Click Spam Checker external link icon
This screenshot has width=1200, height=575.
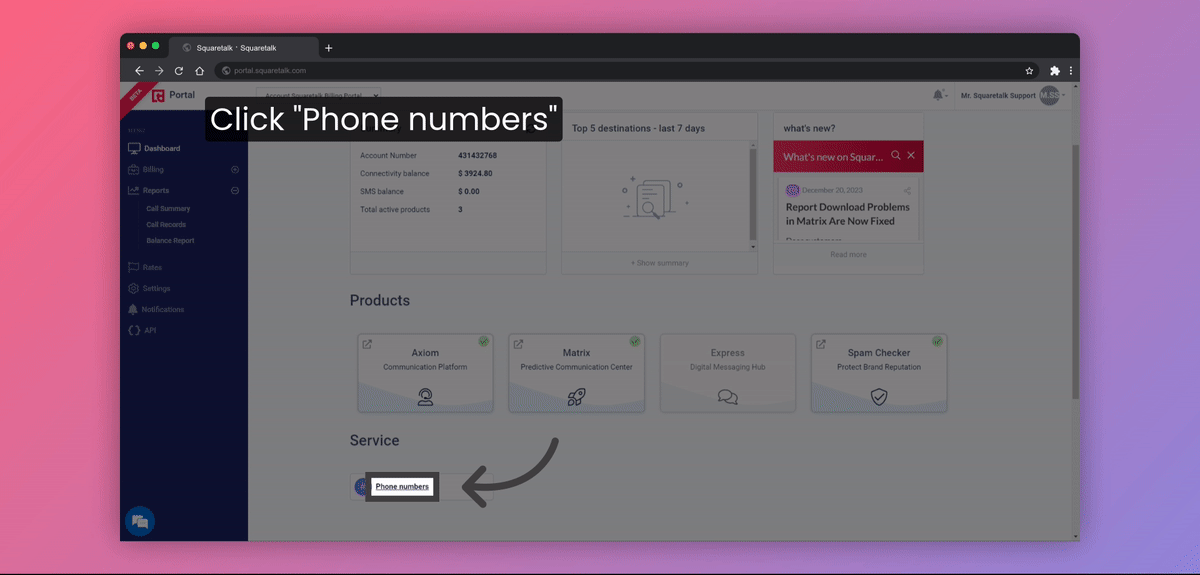[x=821, y=344]
